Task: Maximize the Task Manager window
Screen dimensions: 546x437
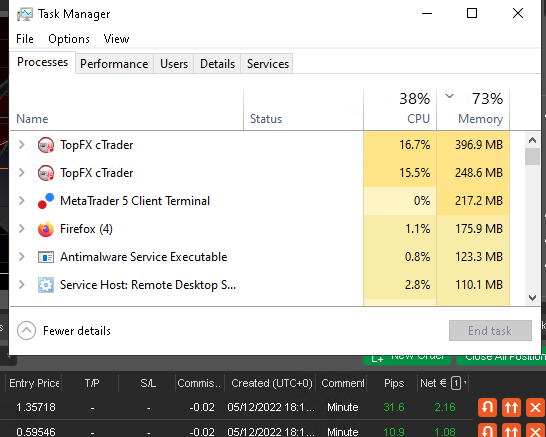Action: tap(472, 13)
